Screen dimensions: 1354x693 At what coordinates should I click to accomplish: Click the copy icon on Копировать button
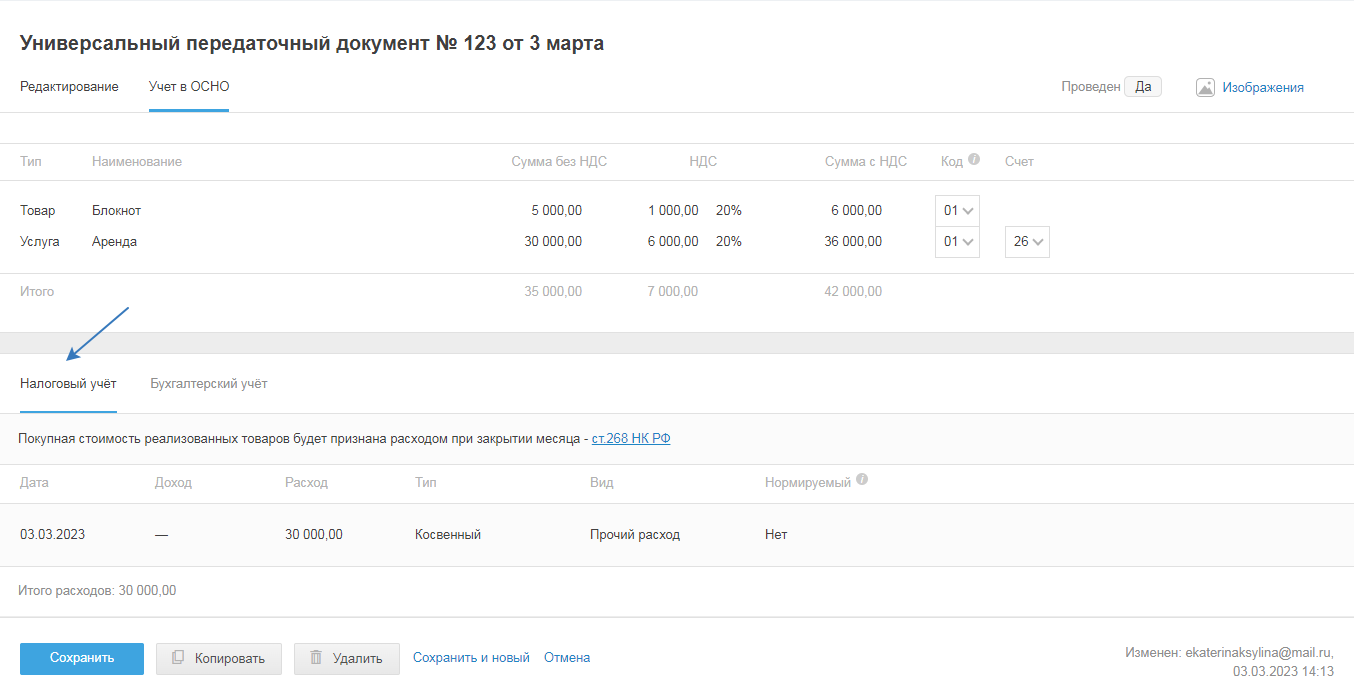[178, 658]
